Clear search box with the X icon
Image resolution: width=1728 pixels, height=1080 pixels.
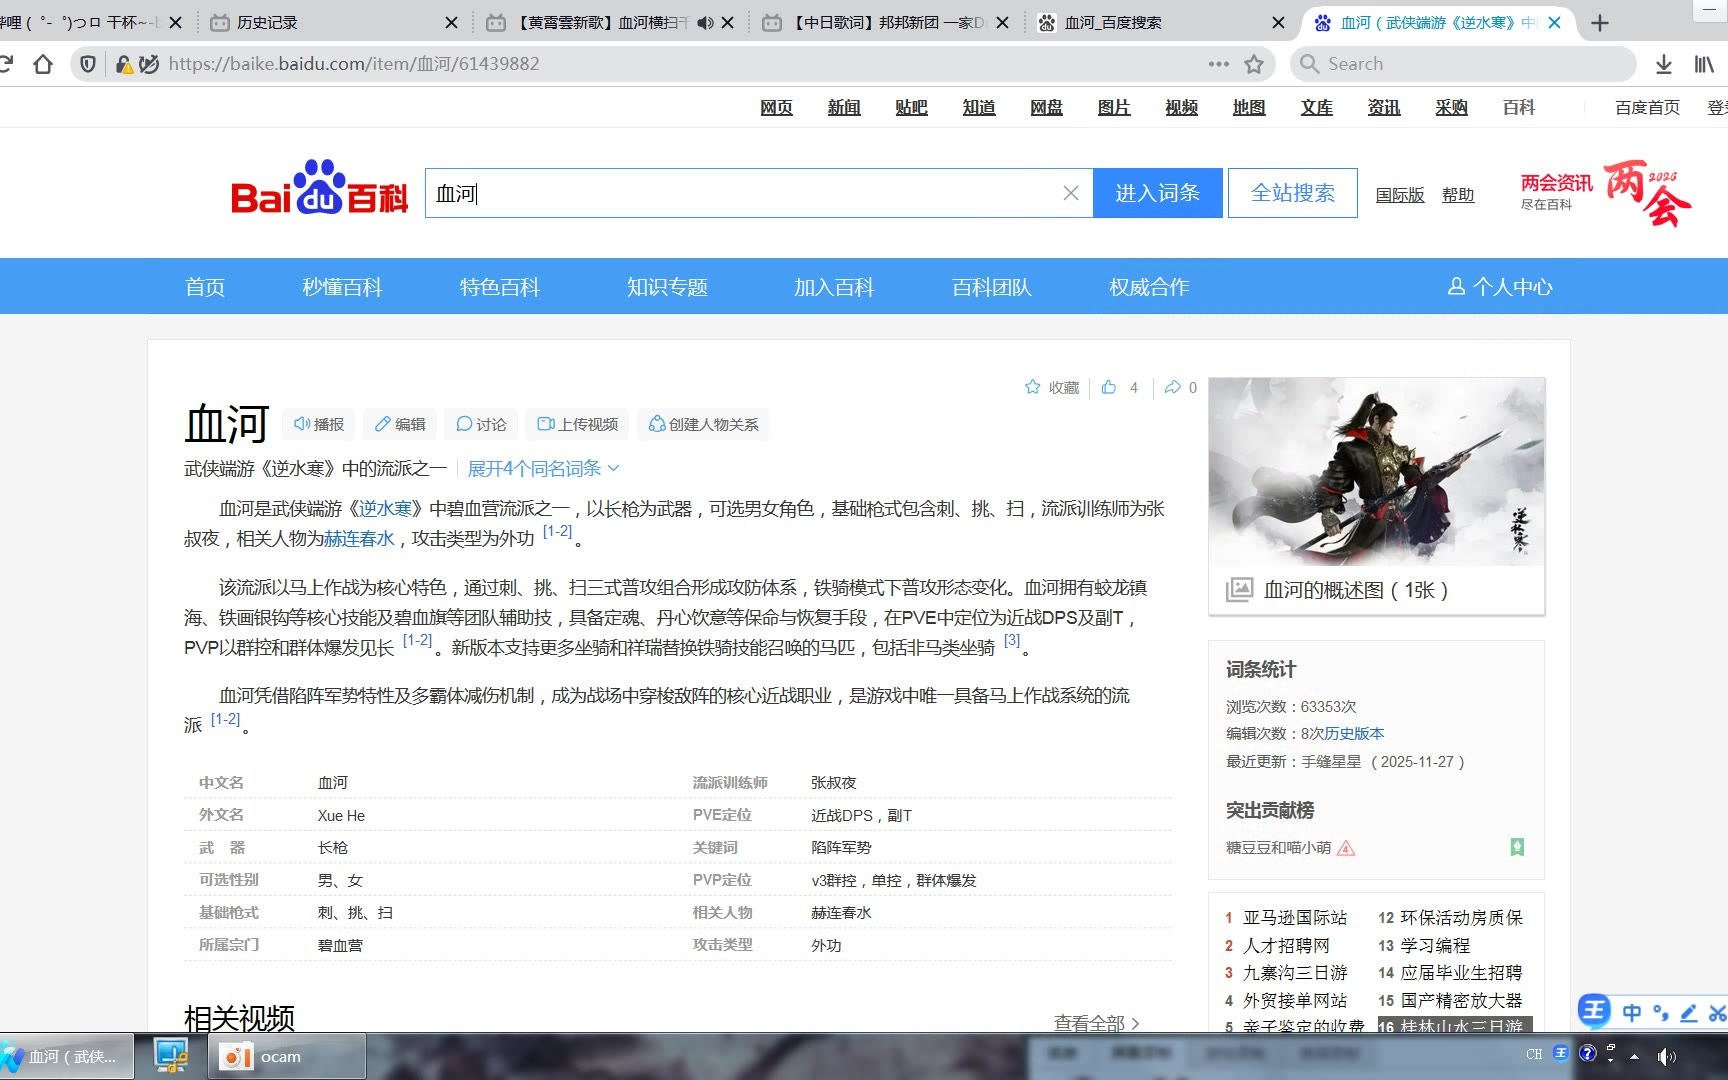1070,193
